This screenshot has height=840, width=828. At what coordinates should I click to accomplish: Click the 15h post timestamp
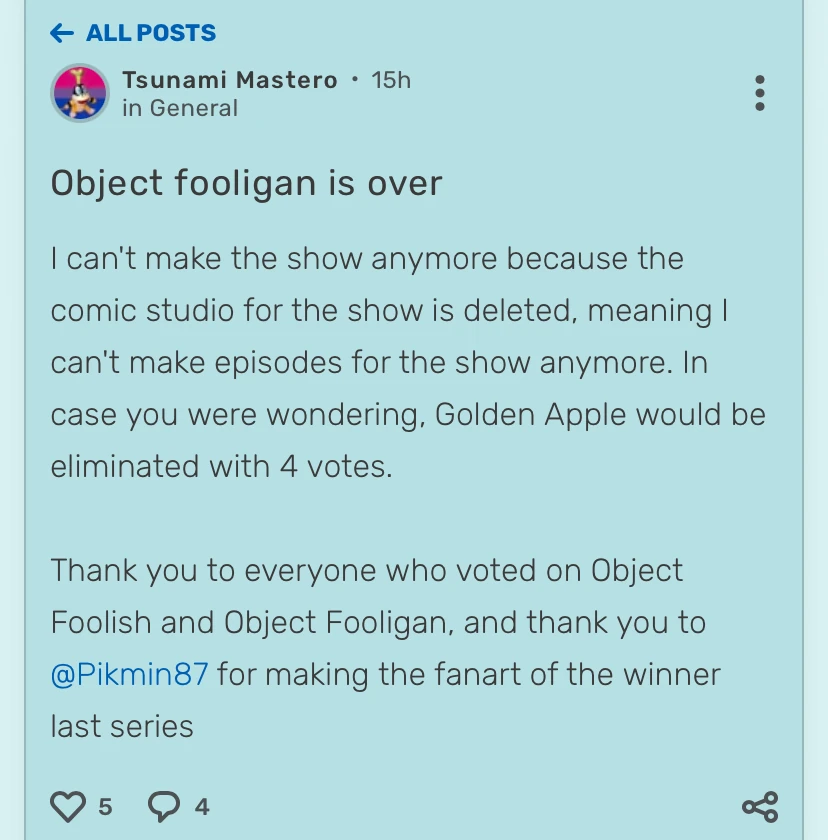click(x=391, y=80)
